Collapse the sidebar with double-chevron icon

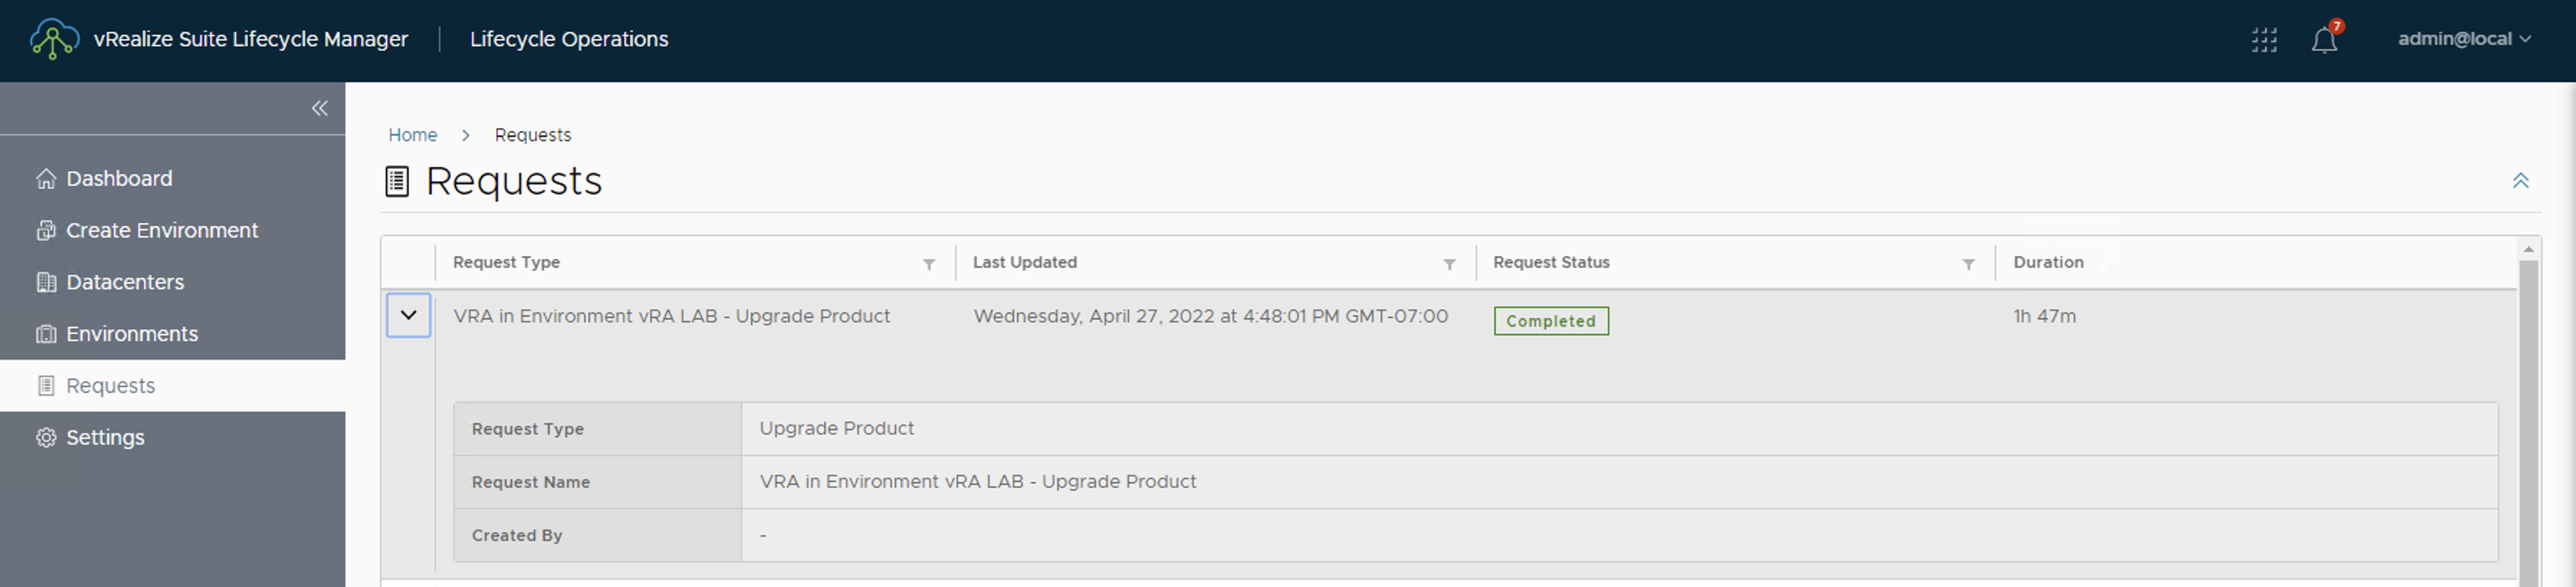pyautogui.click(x=319, y=108)
